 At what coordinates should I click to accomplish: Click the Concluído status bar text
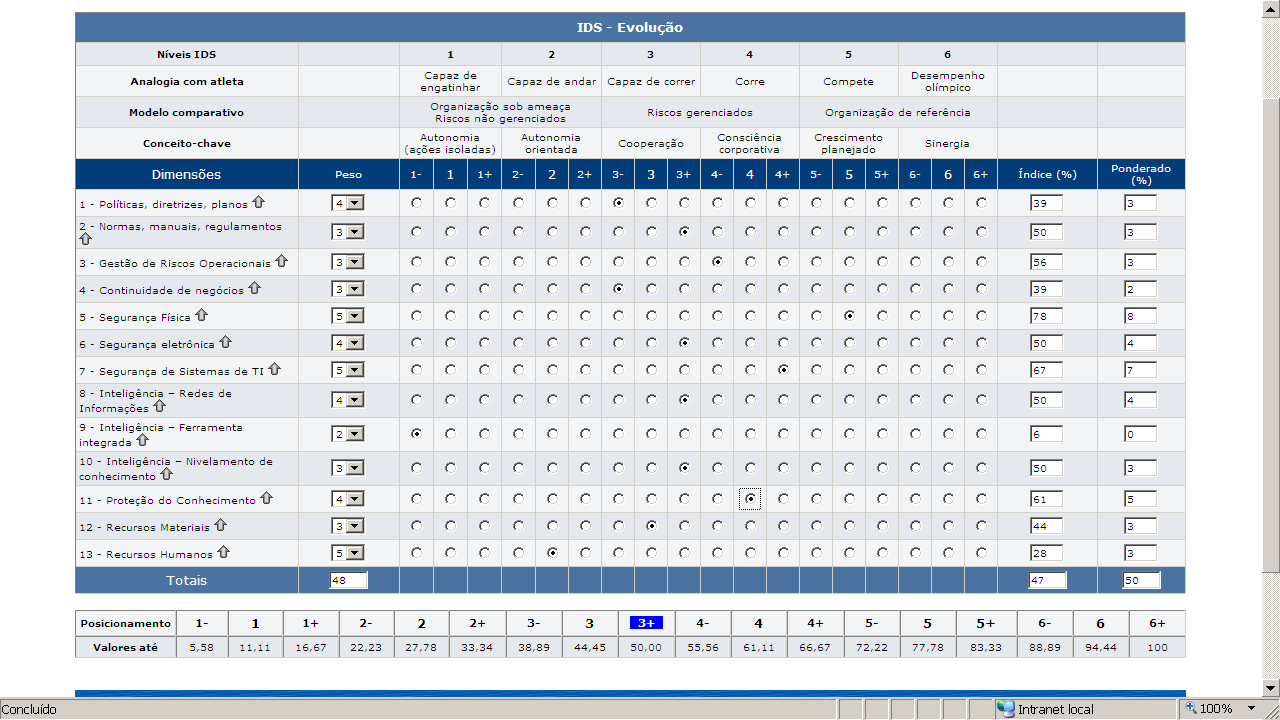click(x=29, y=709)
